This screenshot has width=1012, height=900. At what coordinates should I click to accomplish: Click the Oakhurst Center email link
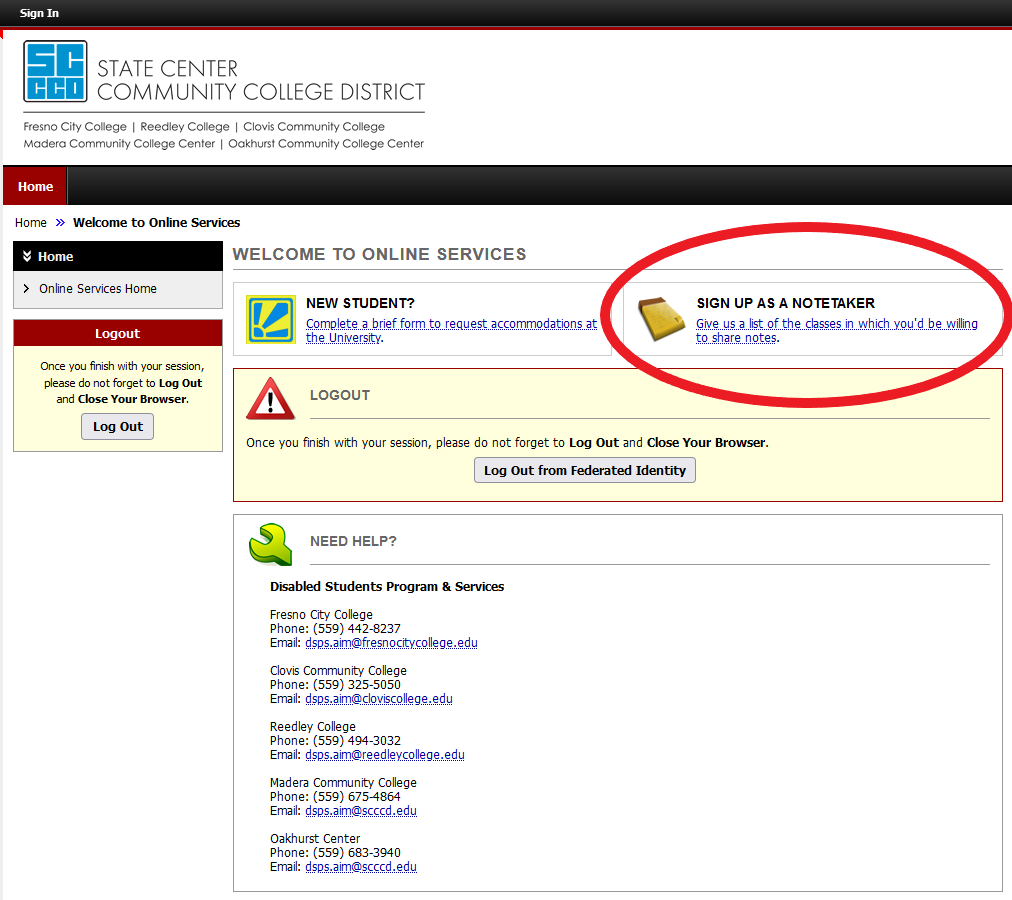pos(361,867)
